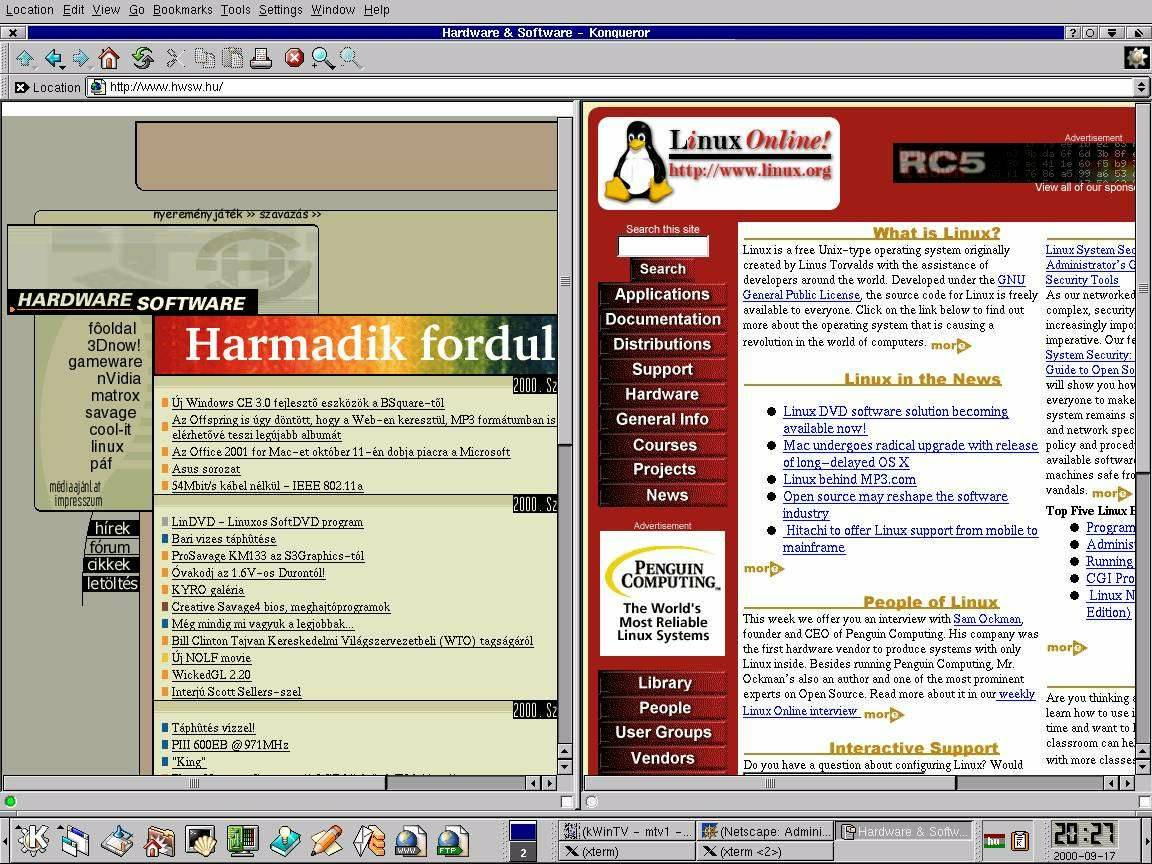Toggle the right view's link checkbox
This screenshot has height=864, width=1152.
click(1142, 801)
